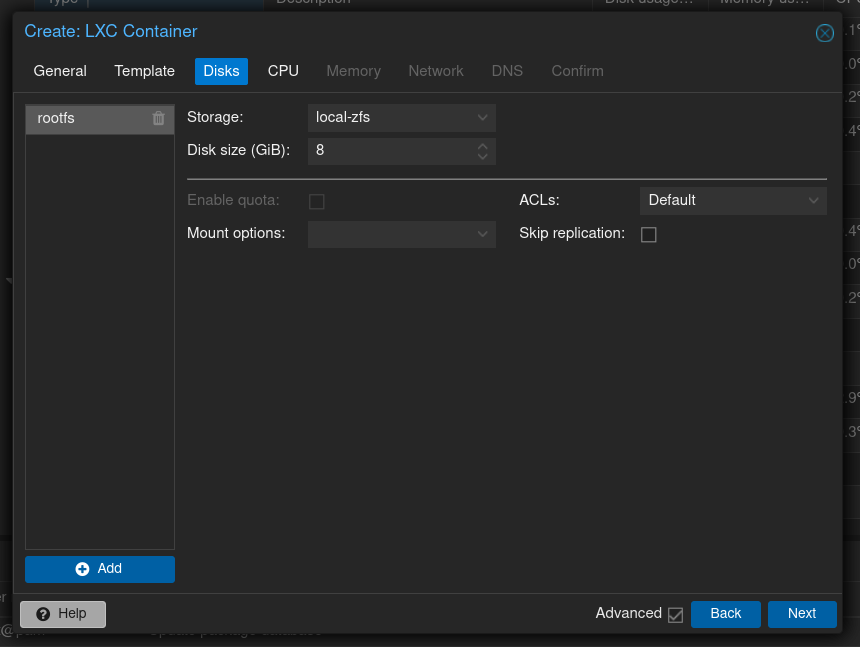Select the Disks tab
The width and height of the screenshot is (860, 647).
[x=221, y=71]
